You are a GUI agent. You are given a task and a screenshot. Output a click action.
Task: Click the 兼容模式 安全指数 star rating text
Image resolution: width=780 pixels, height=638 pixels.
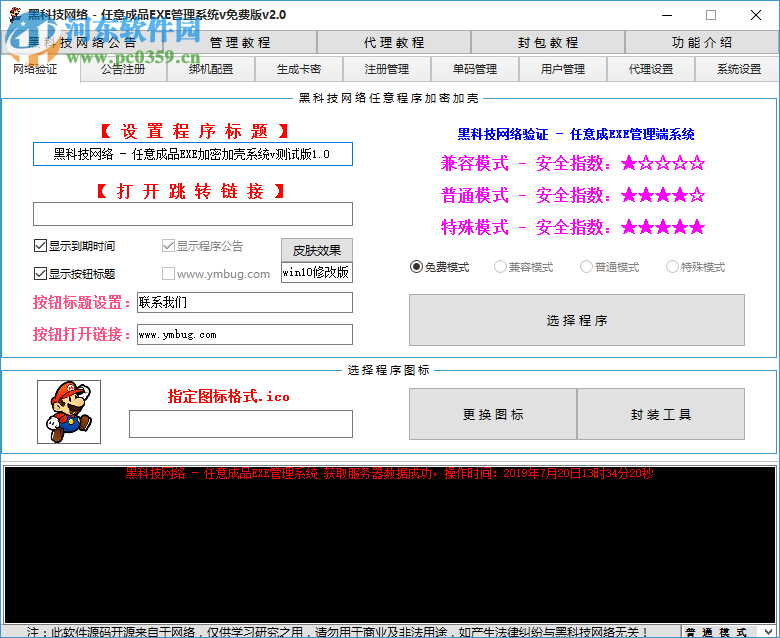pyautogui.click(x=573, y=163)
